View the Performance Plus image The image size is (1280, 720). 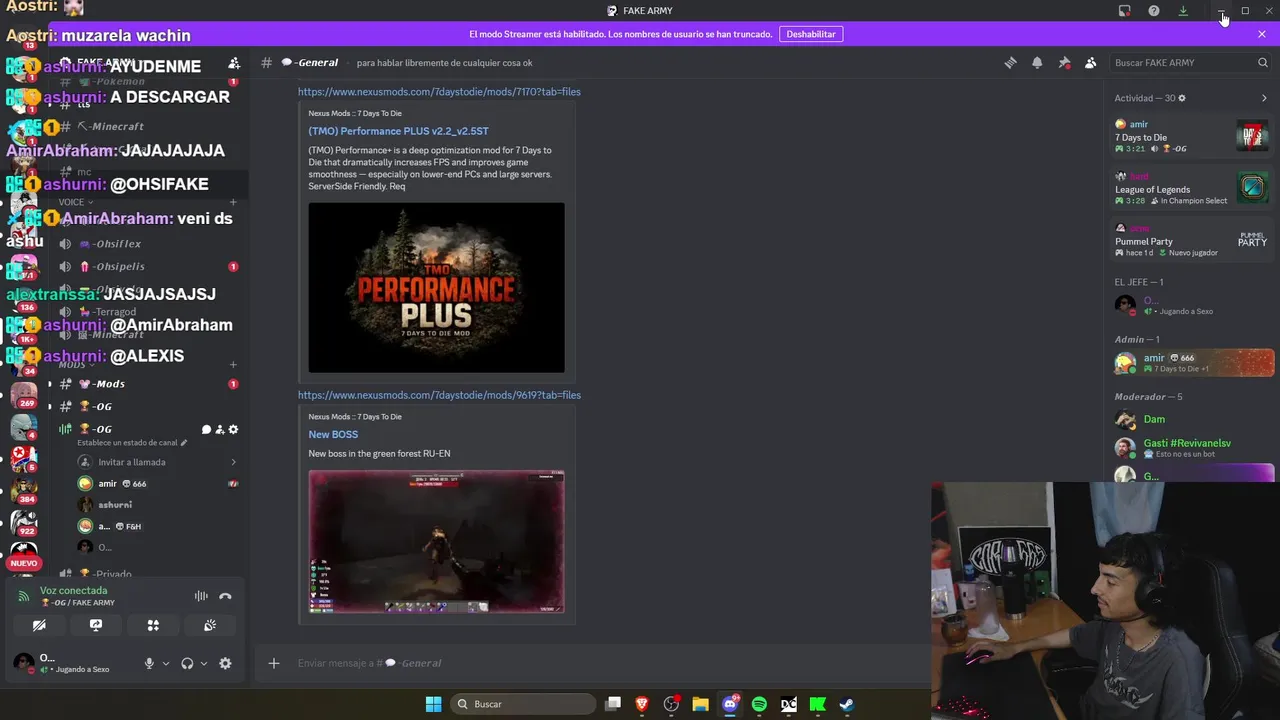[436, 288]
